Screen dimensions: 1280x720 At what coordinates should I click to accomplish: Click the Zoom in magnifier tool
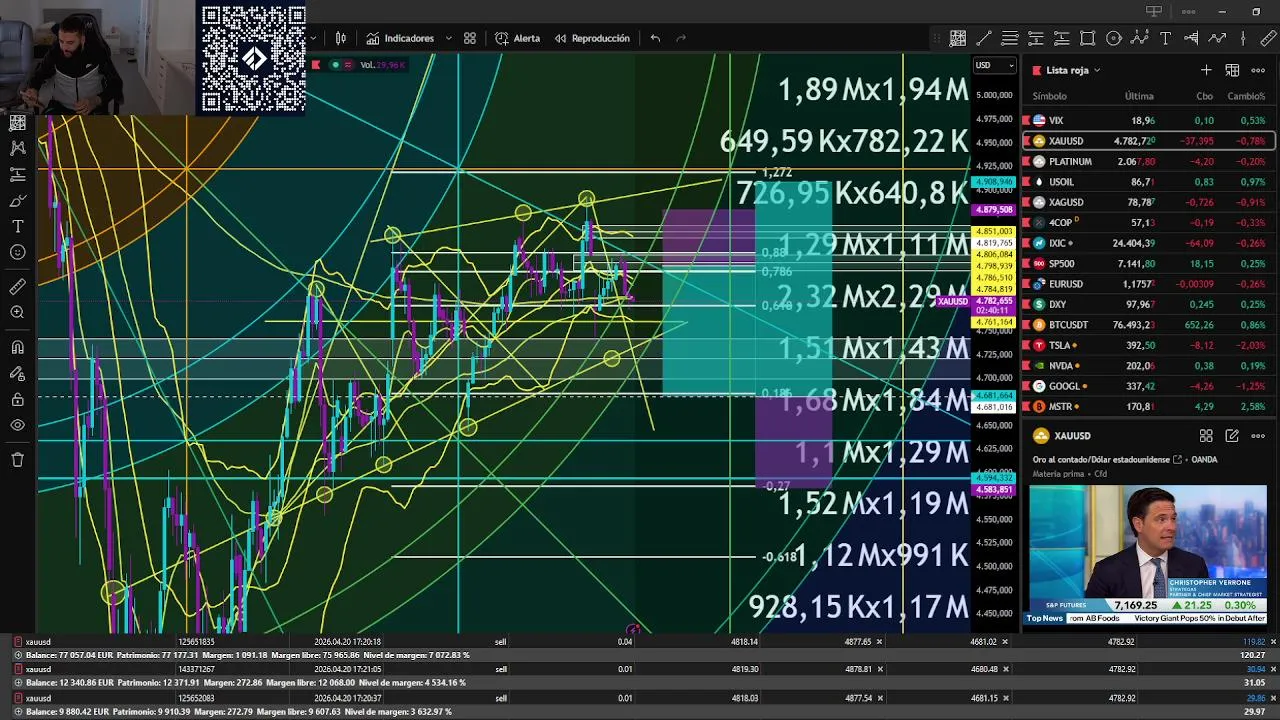coord(17,313)
